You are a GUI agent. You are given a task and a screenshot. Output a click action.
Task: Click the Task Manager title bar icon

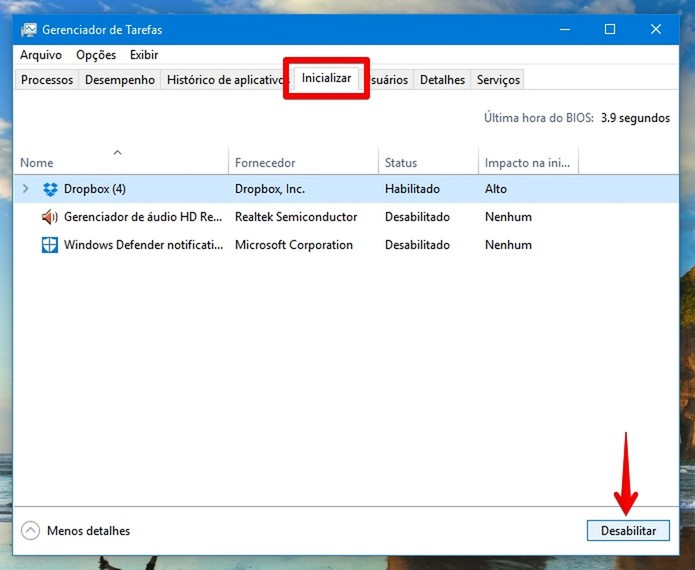[x=29, y=30]
